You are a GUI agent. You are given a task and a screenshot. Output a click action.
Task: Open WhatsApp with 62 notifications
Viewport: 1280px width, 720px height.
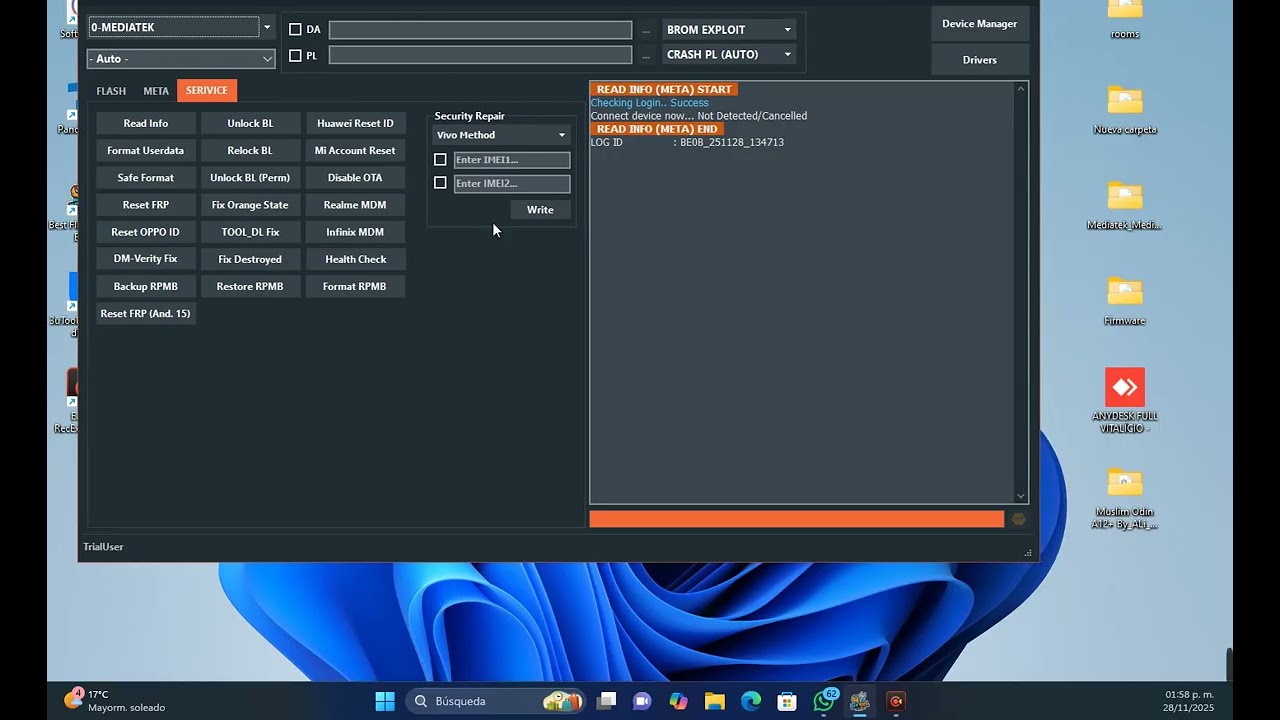pyautogui.click(x=824, y=700)
